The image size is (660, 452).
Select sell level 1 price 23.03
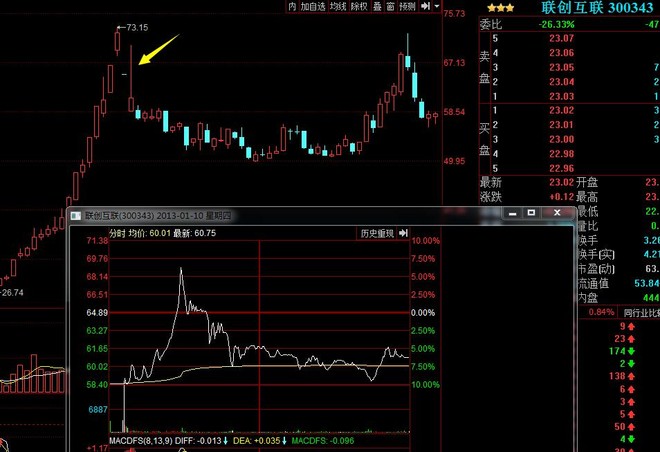(562, 96)
